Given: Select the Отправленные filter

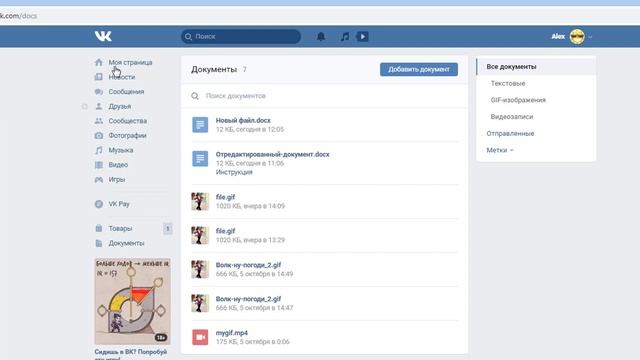Looking at the screenshot, I should click(510, 133).
